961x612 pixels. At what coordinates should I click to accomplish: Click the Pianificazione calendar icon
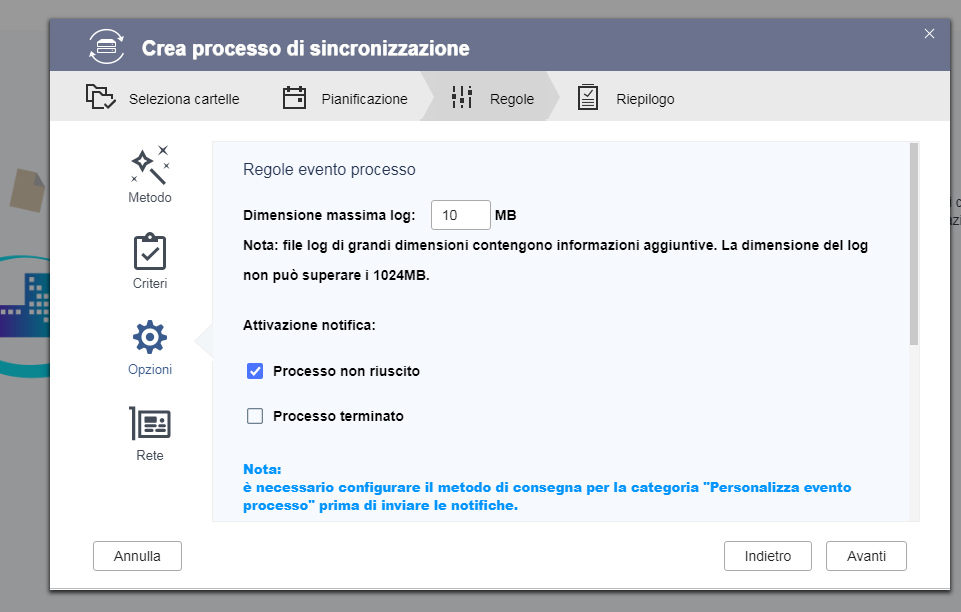pos(294,98)
